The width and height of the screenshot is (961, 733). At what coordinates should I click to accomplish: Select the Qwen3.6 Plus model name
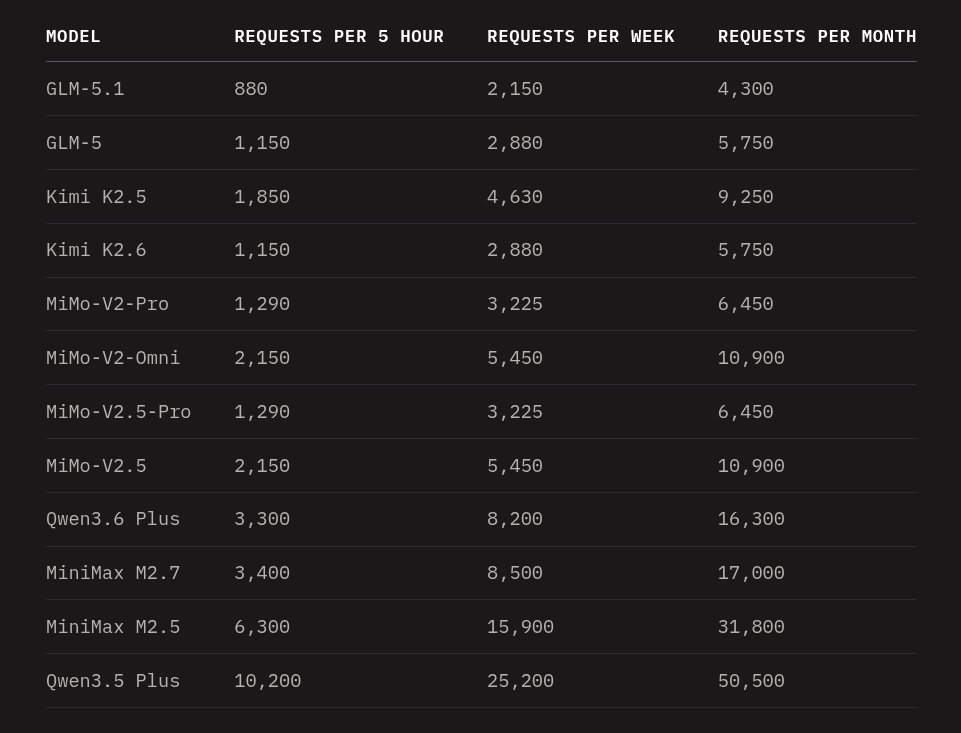pos(113,519)
